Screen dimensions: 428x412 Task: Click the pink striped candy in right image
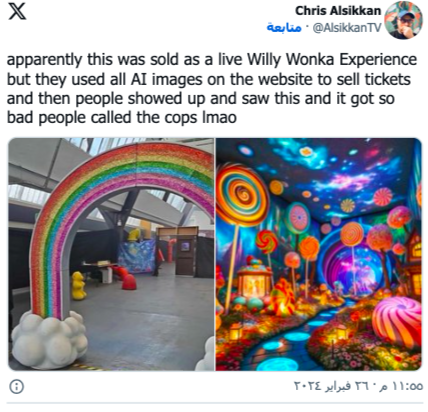pyautogui.click(x=397, y=322)
